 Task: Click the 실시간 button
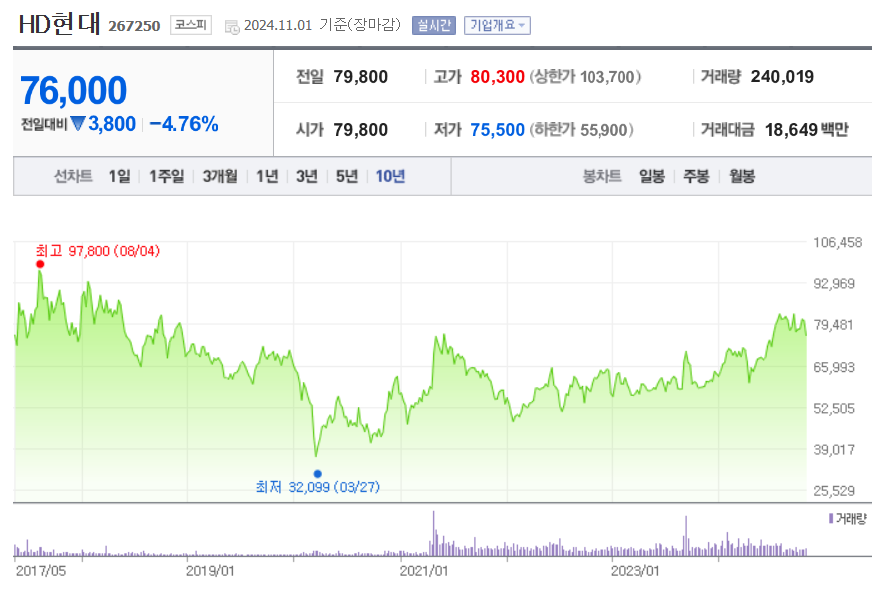(x=434, y=25)
